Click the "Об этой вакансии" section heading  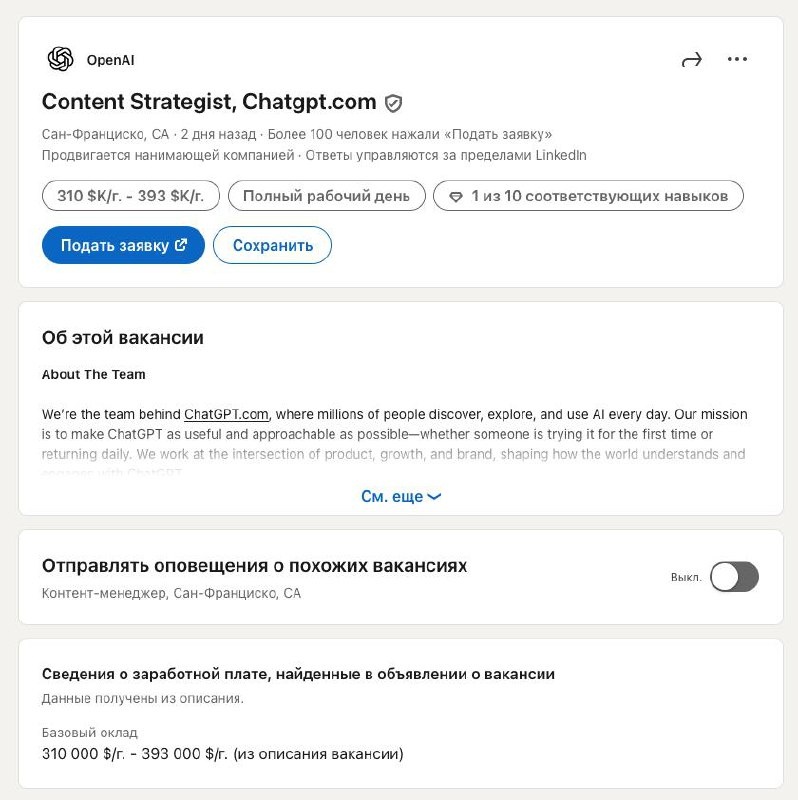point(123,338)
